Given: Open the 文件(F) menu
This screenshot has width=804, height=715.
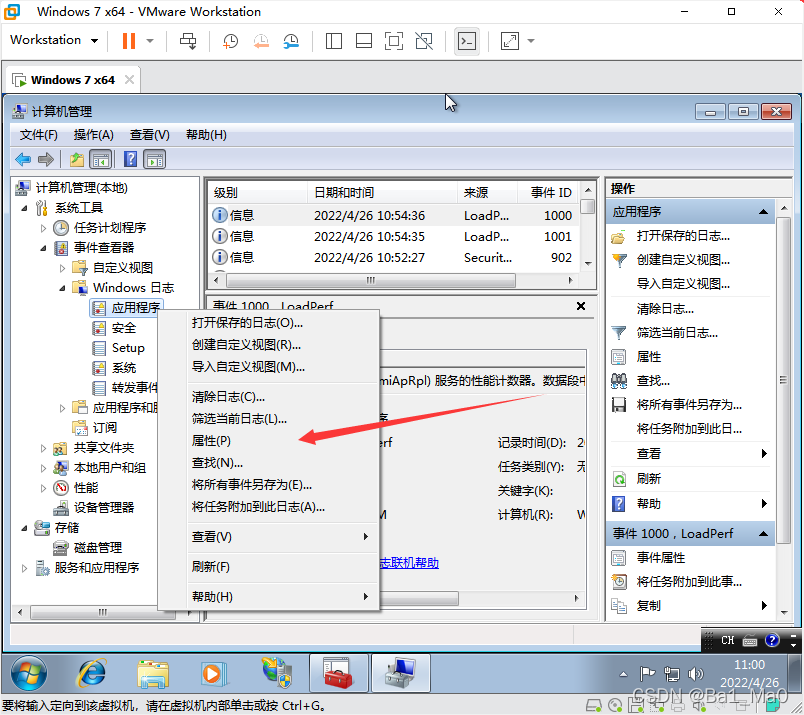Looking at the screenshot, I should 38,135.
